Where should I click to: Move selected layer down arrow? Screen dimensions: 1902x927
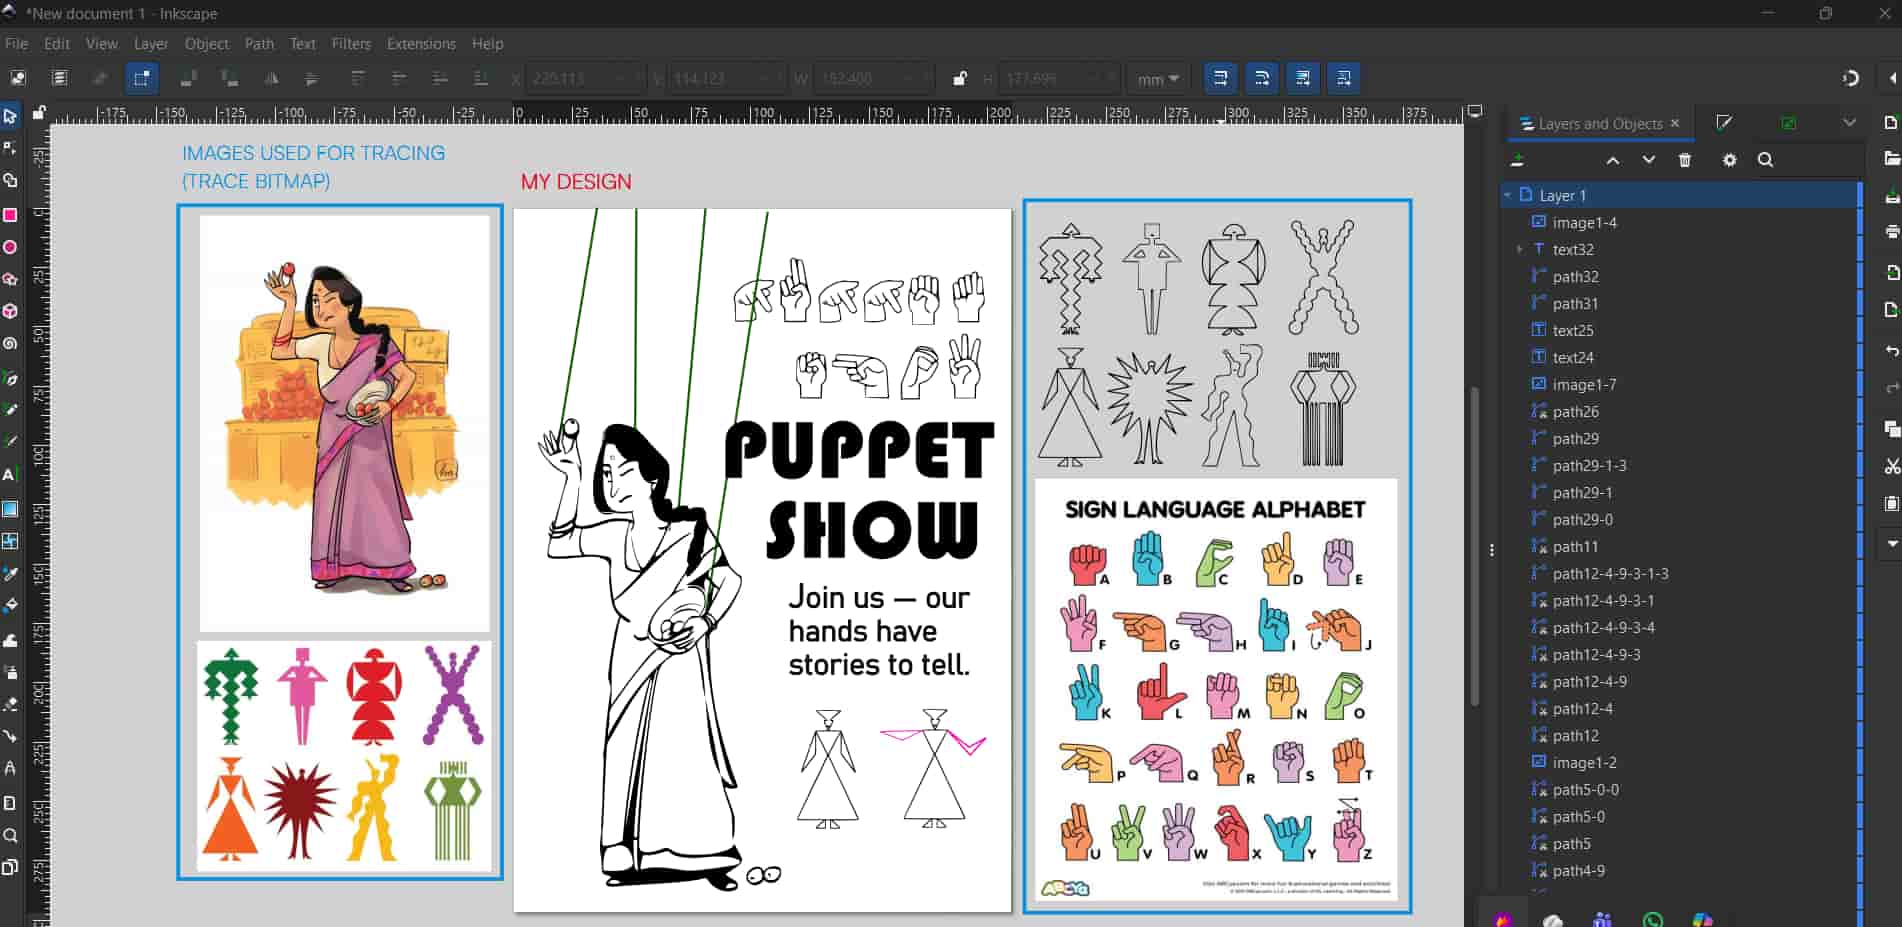pos(1649,160)
